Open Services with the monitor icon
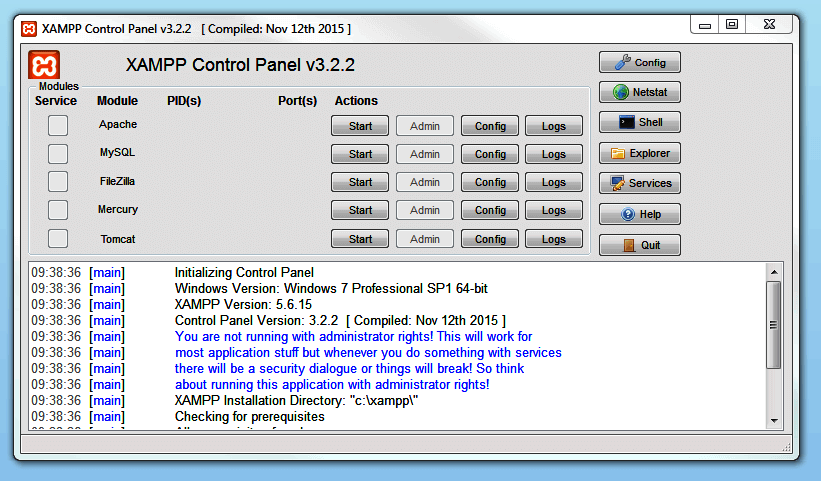The image size is (821, 481). (x=640, y=183)
